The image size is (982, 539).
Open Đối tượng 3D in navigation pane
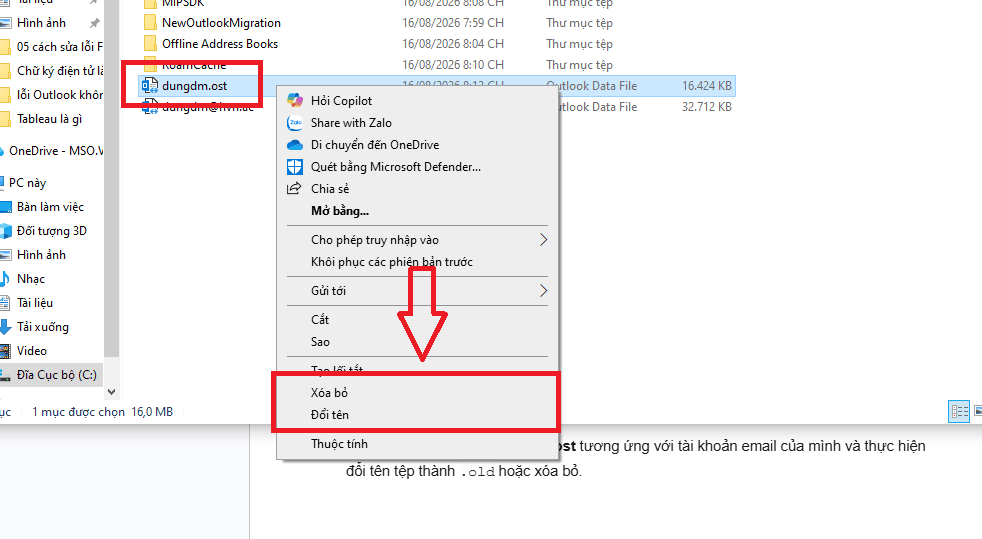pos(51,230)
